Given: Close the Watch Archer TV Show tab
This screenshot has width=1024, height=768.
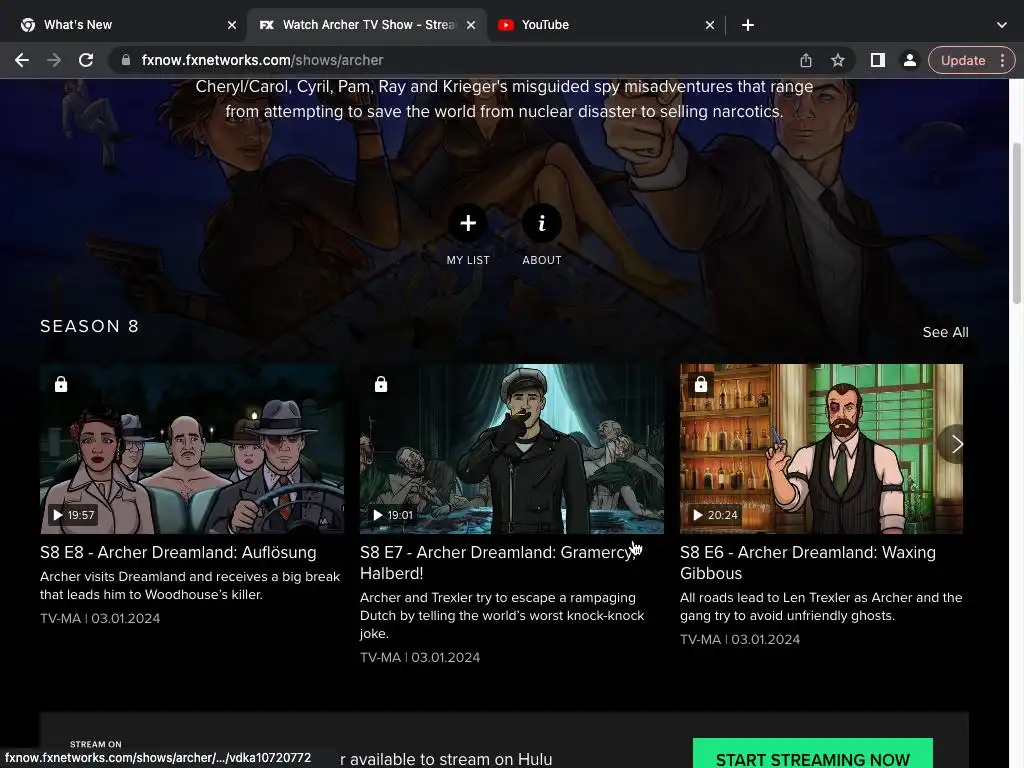Looking at the screenshot, I should pos(471,25).
